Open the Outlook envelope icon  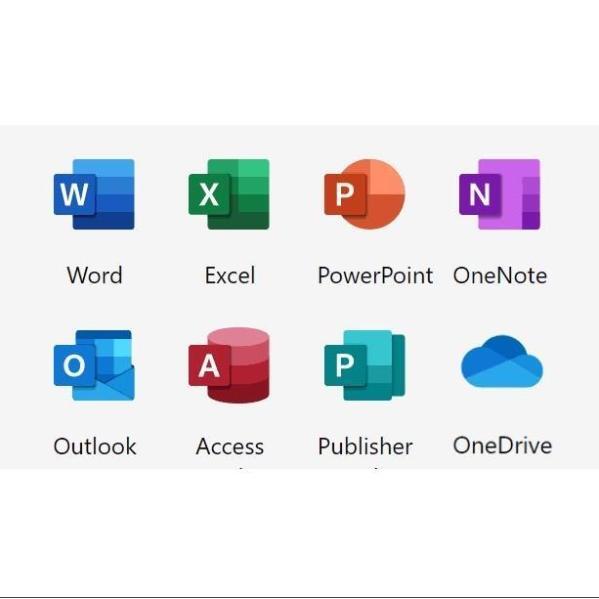pyautogui.click(x=94, y=365)
